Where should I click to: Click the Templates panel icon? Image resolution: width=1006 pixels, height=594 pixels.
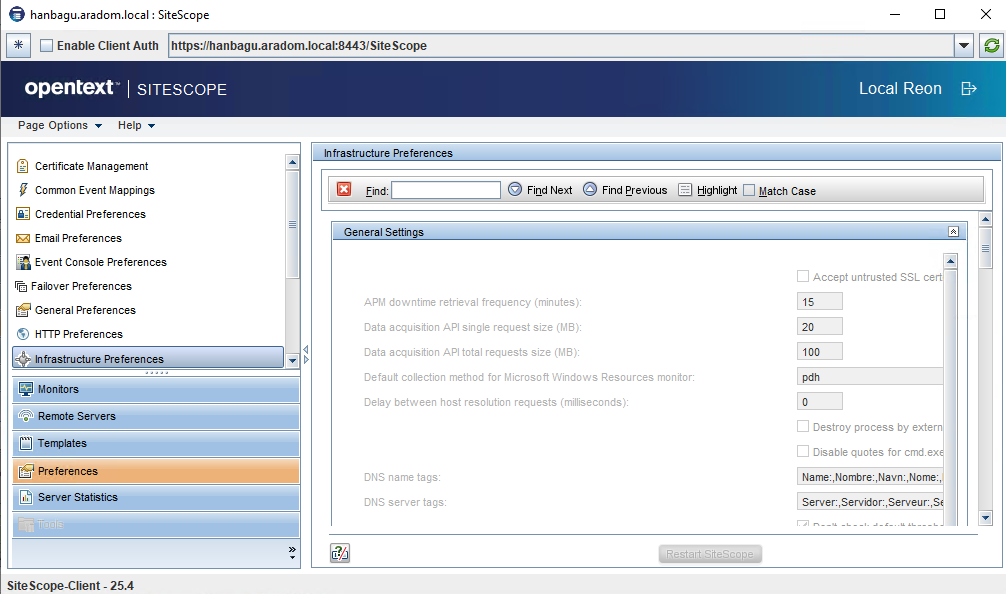pos(26,443)
